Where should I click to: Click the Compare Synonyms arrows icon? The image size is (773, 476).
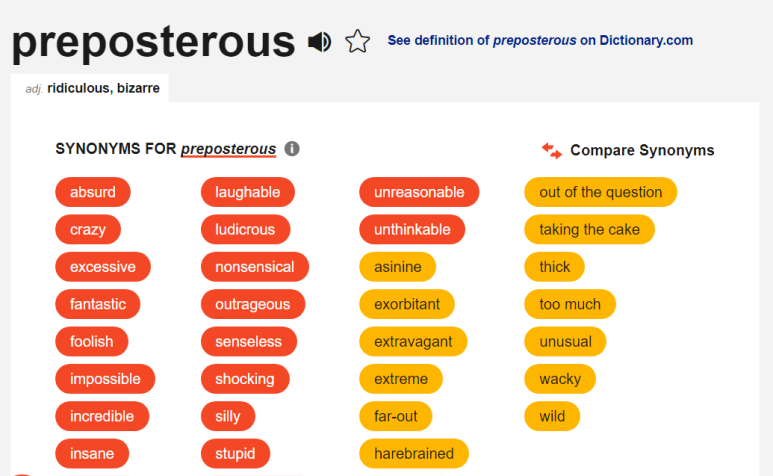click(x=552, y=150)
